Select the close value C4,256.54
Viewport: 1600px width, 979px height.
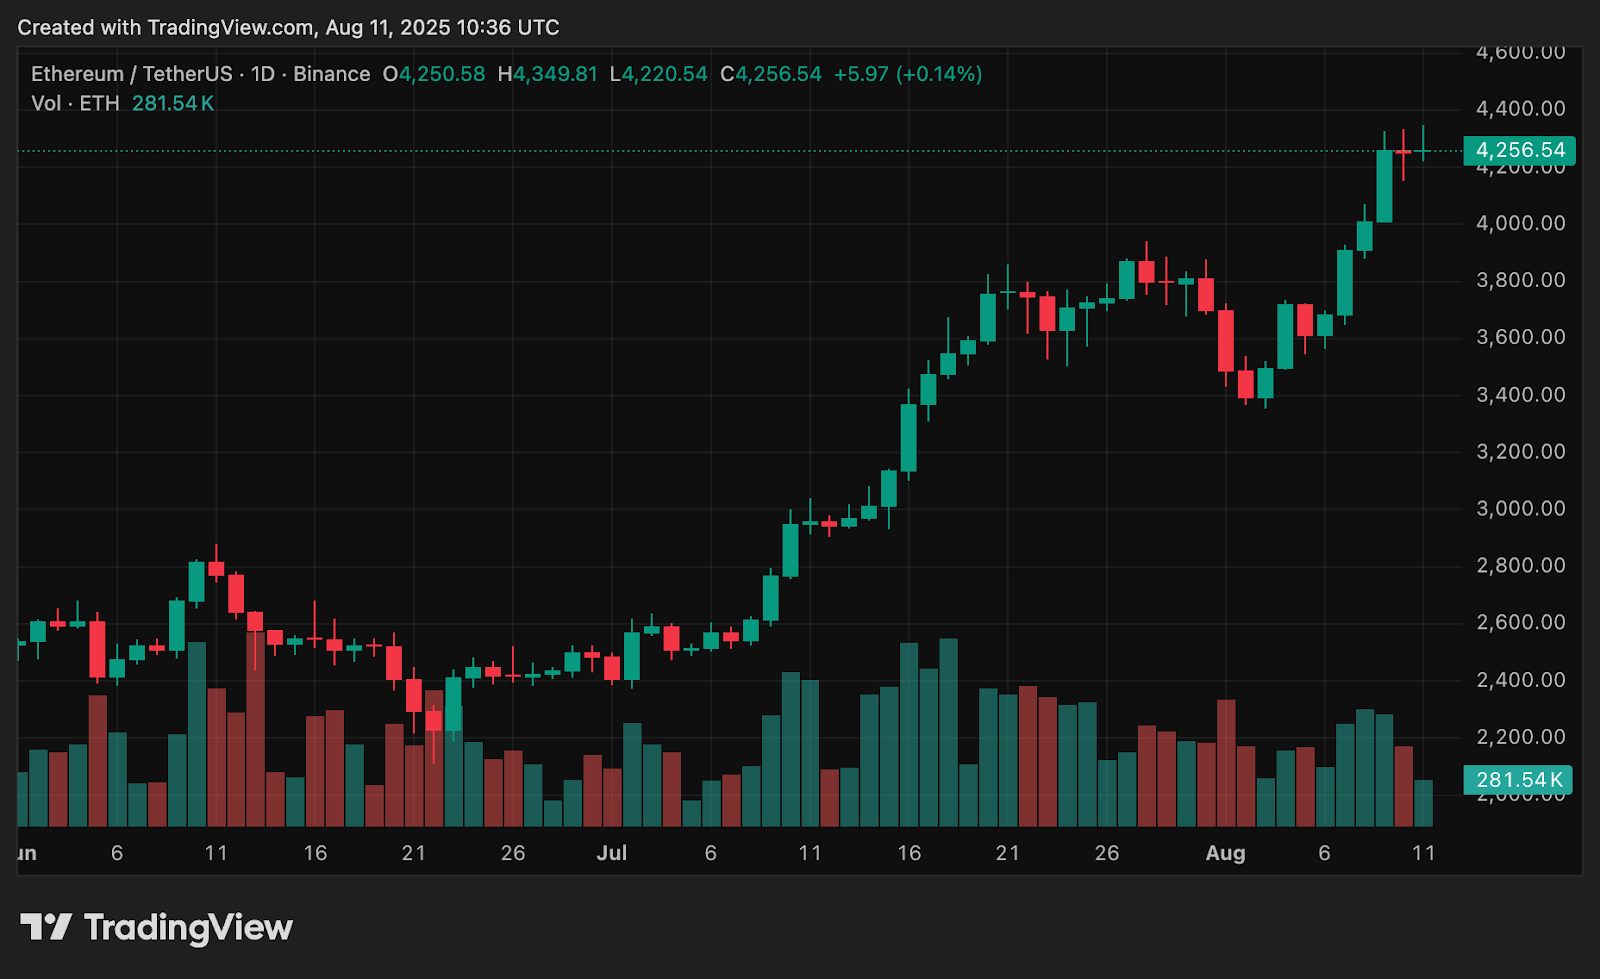coord(771,74)
